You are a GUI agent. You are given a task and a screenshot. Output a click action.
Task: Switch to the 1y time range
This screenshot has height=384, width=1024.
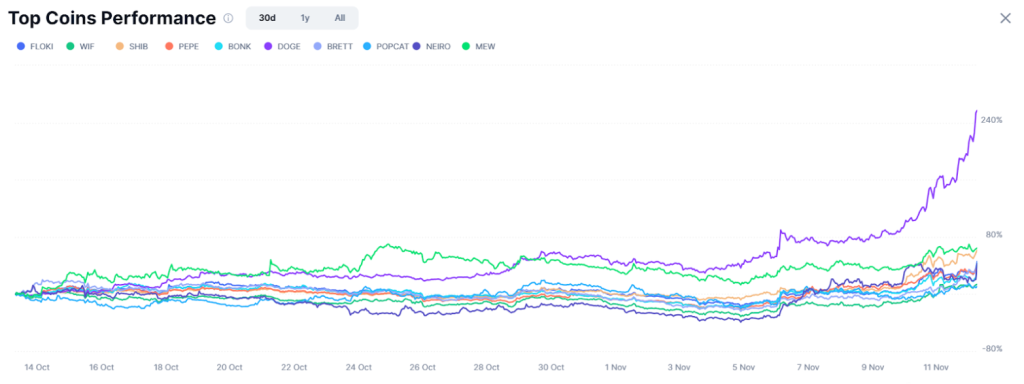(305, 18)
